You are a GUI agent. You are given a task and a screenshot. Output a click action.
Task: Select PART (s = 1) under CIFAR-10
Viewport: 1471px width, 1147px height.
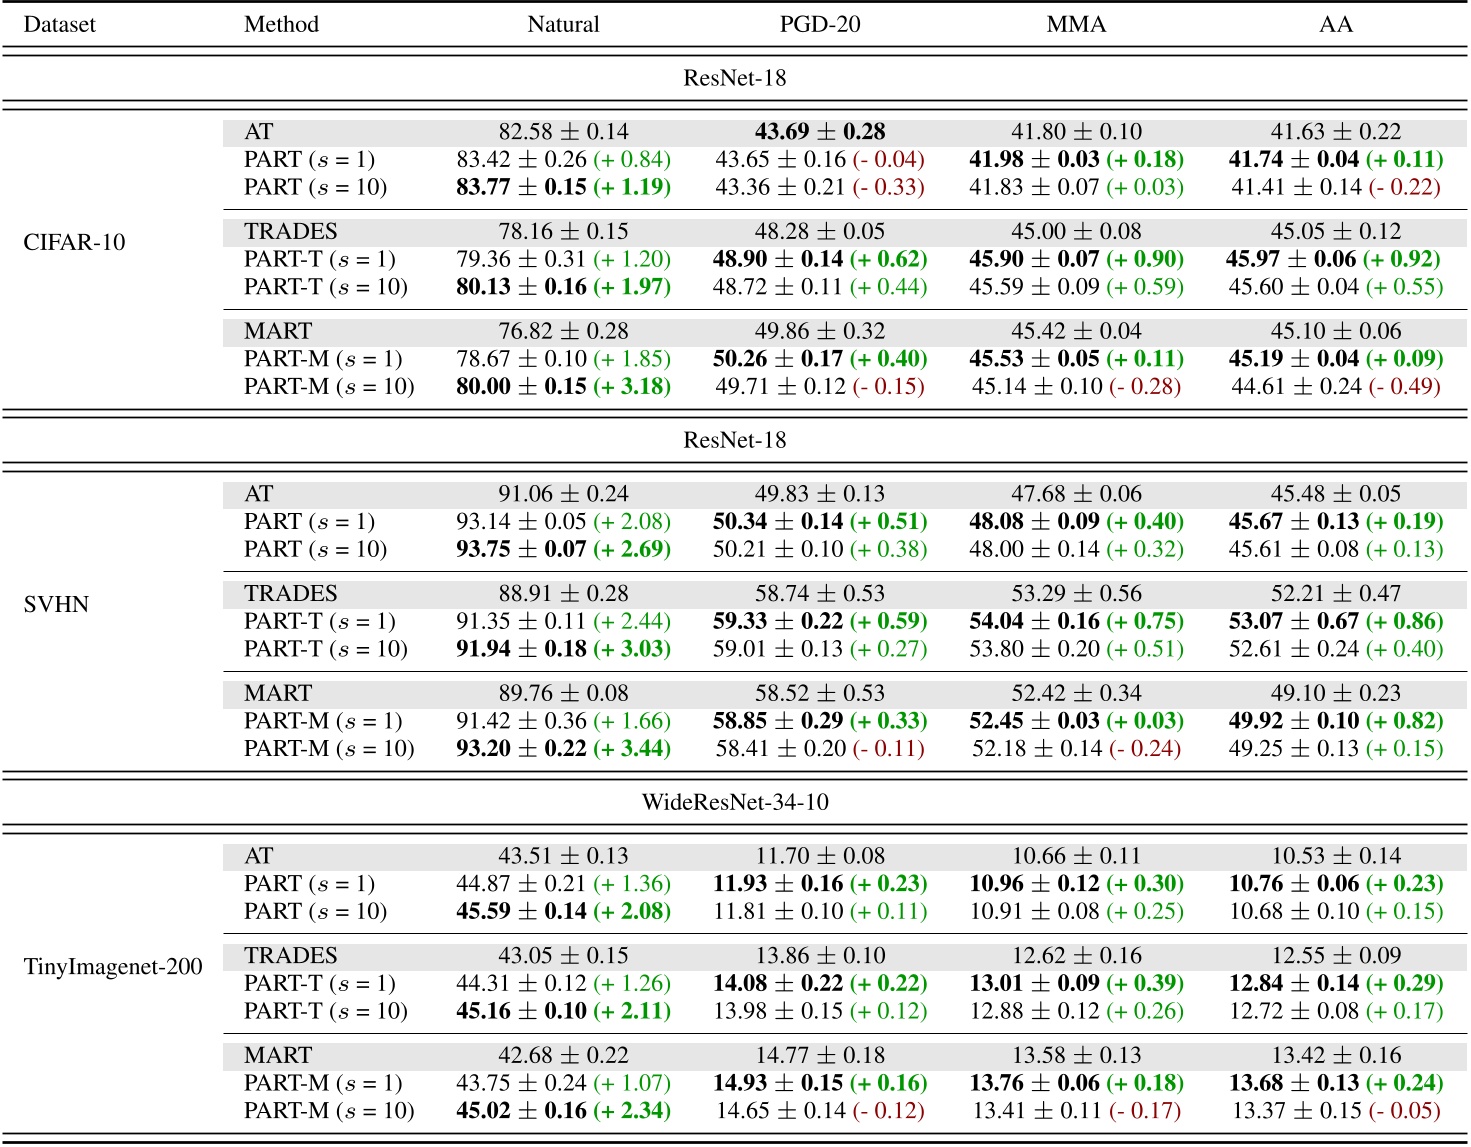pos(303,158)
